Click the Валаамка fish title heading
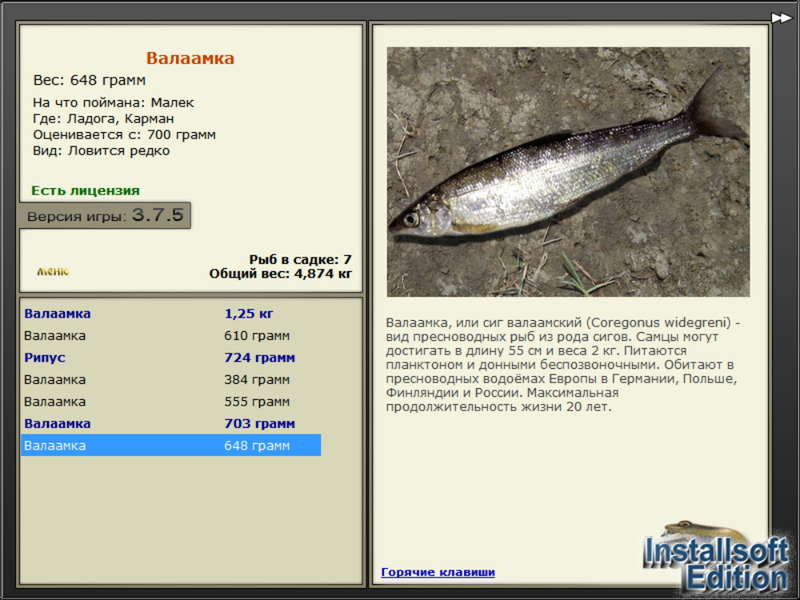Image resolution: width=800 pixels, height=600 pixels. pos(190,58)
